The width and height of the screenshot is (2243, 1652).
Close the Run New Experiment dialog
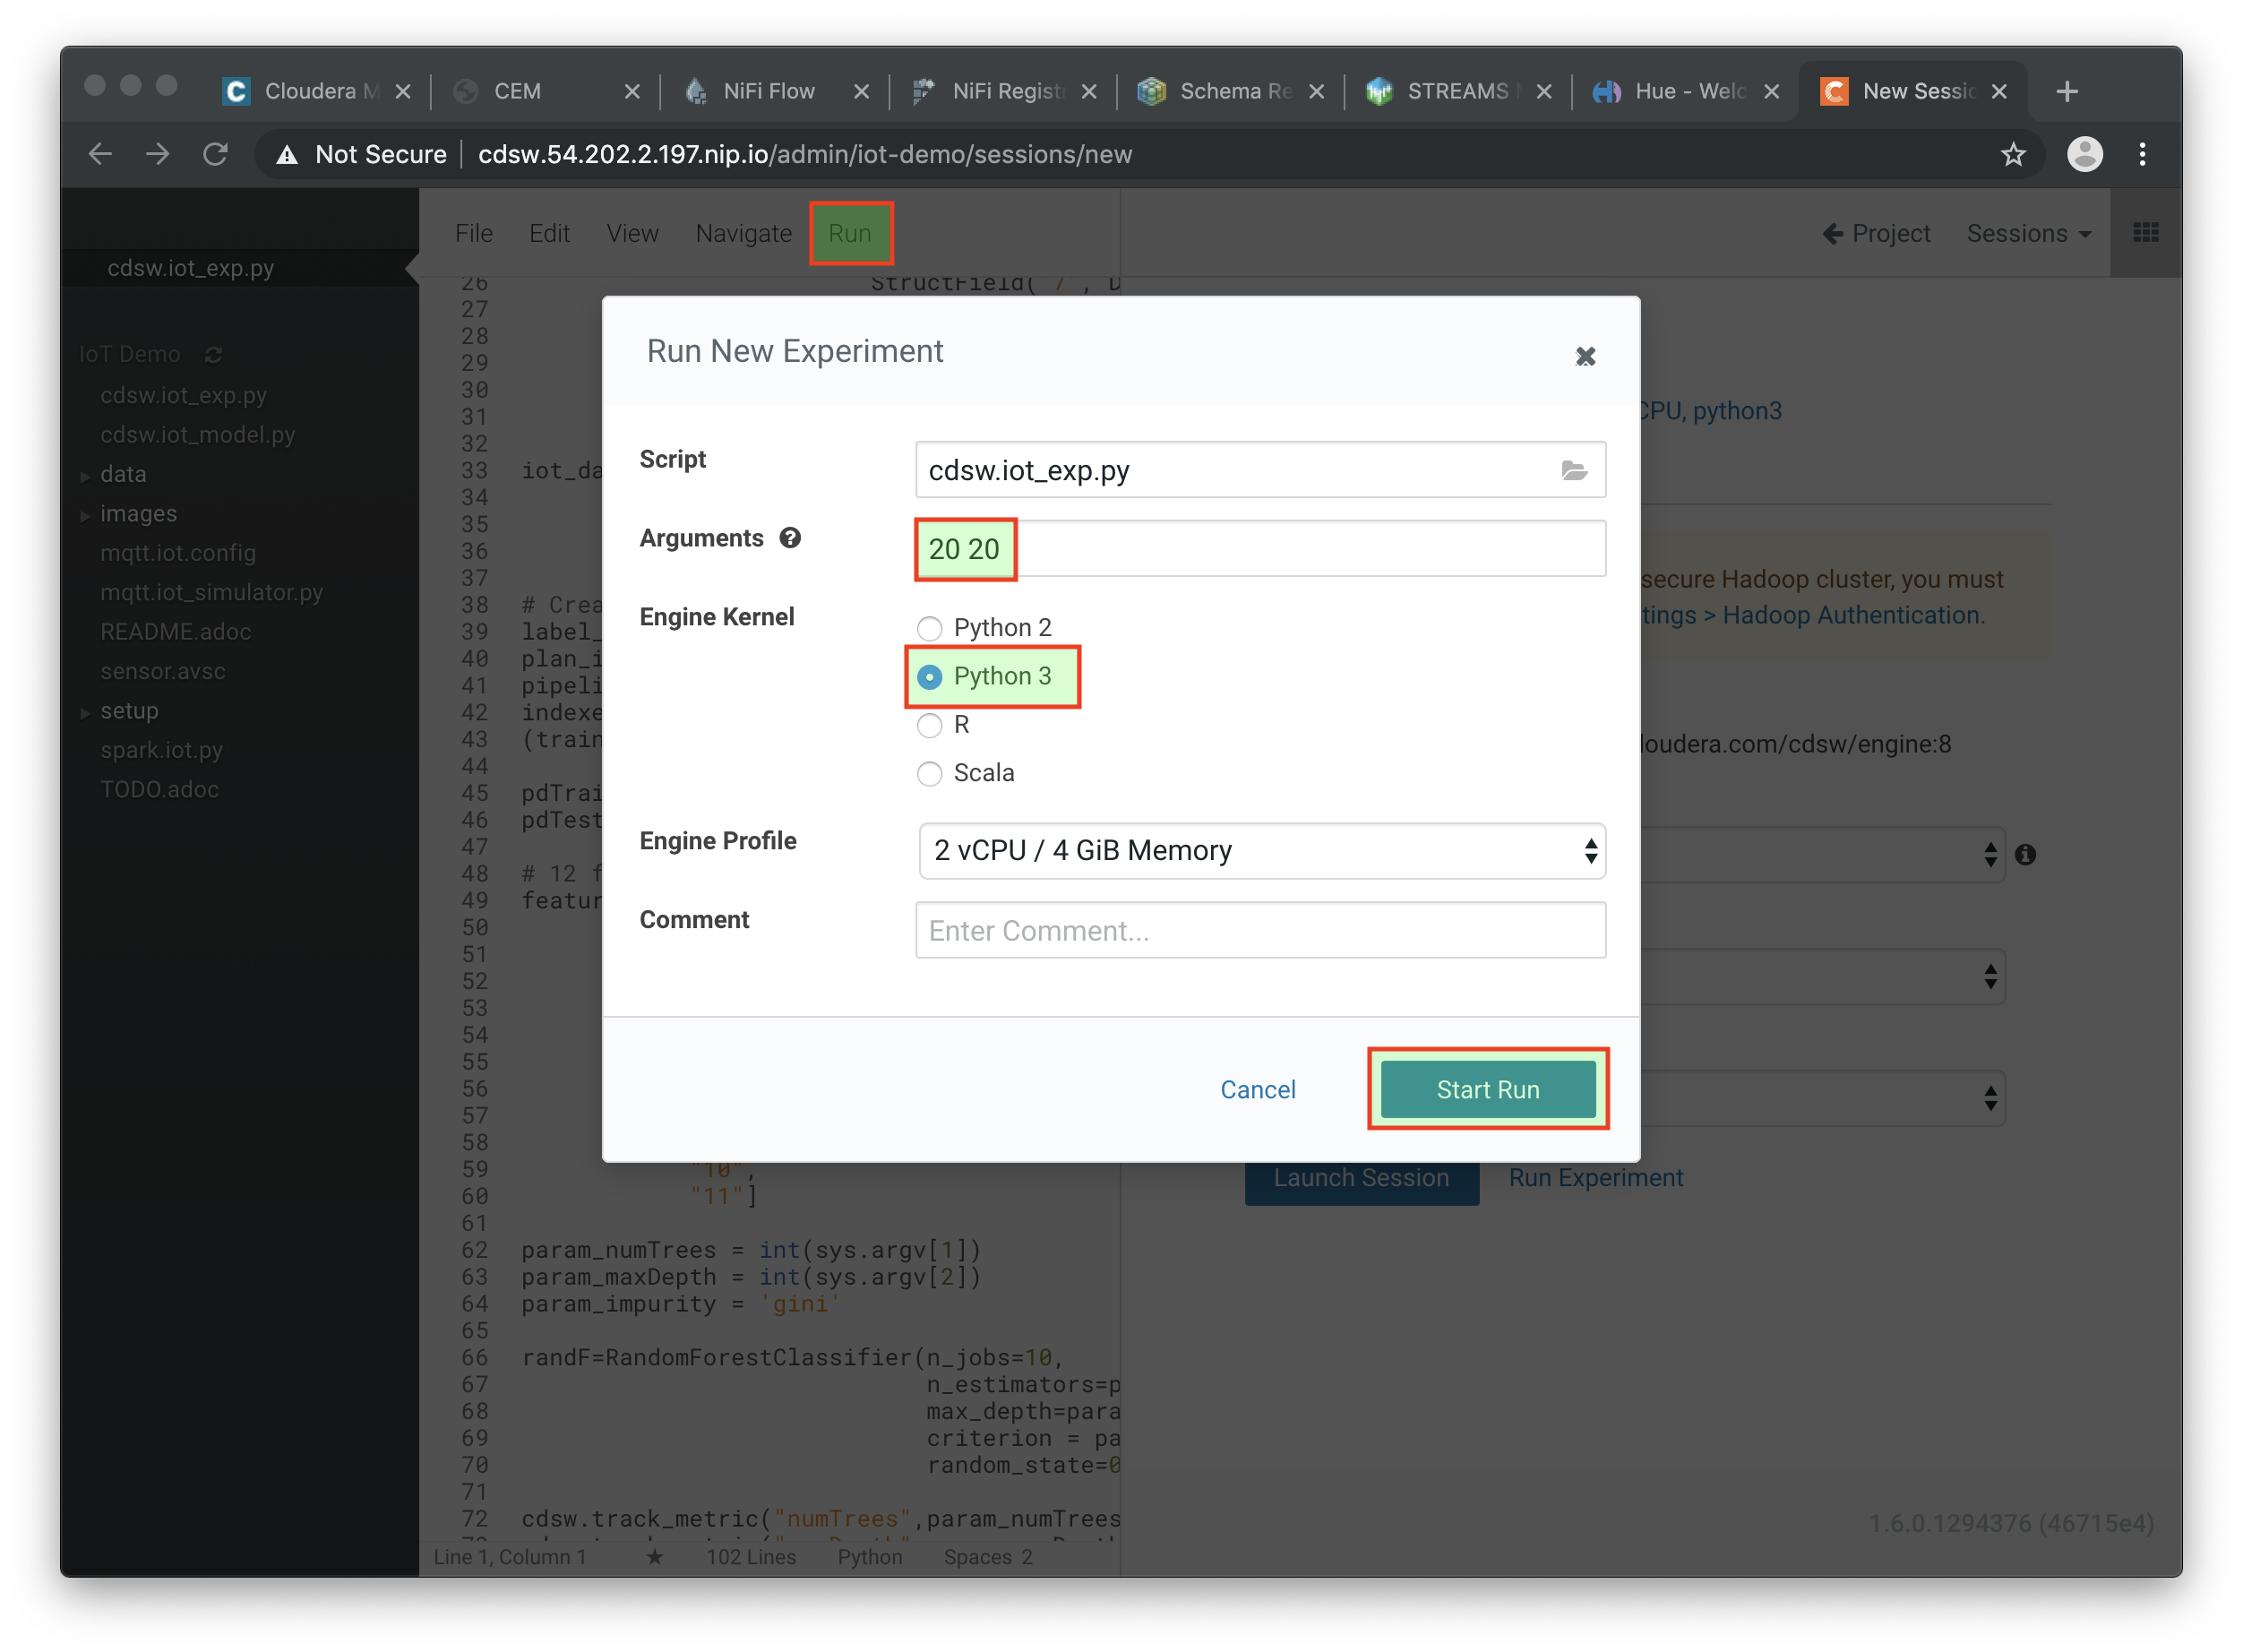tap(1584, 356)
